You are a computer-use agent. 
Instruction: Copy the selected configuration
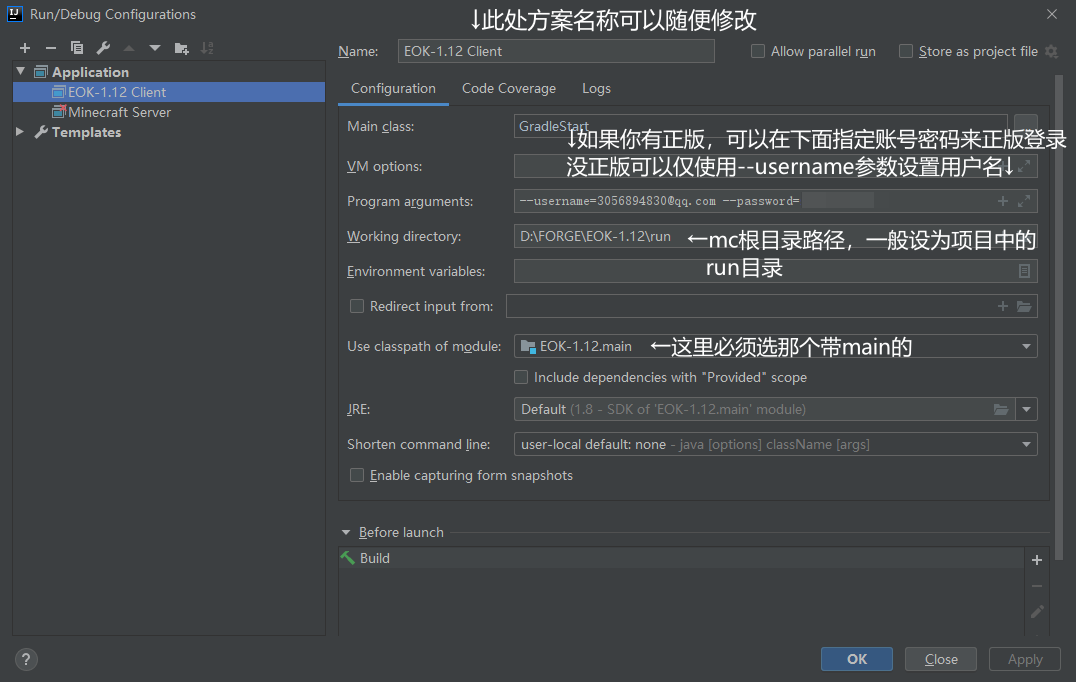point(77,48)
